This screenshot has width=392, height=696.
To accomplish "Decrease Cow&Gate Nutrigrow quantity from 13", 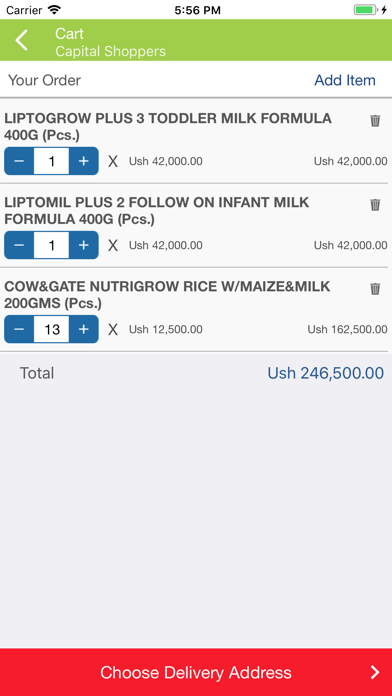I will 19,329.
